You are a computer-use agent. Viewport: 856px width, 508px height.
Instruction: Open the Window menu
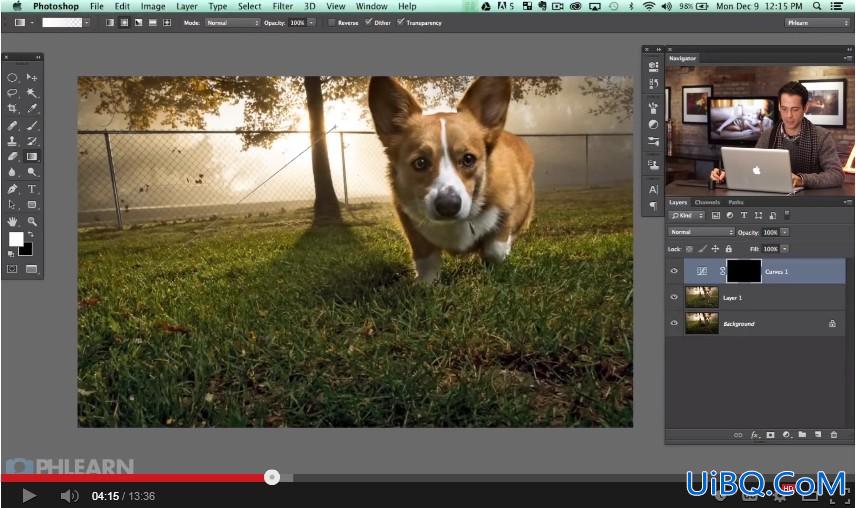[371, 6]
